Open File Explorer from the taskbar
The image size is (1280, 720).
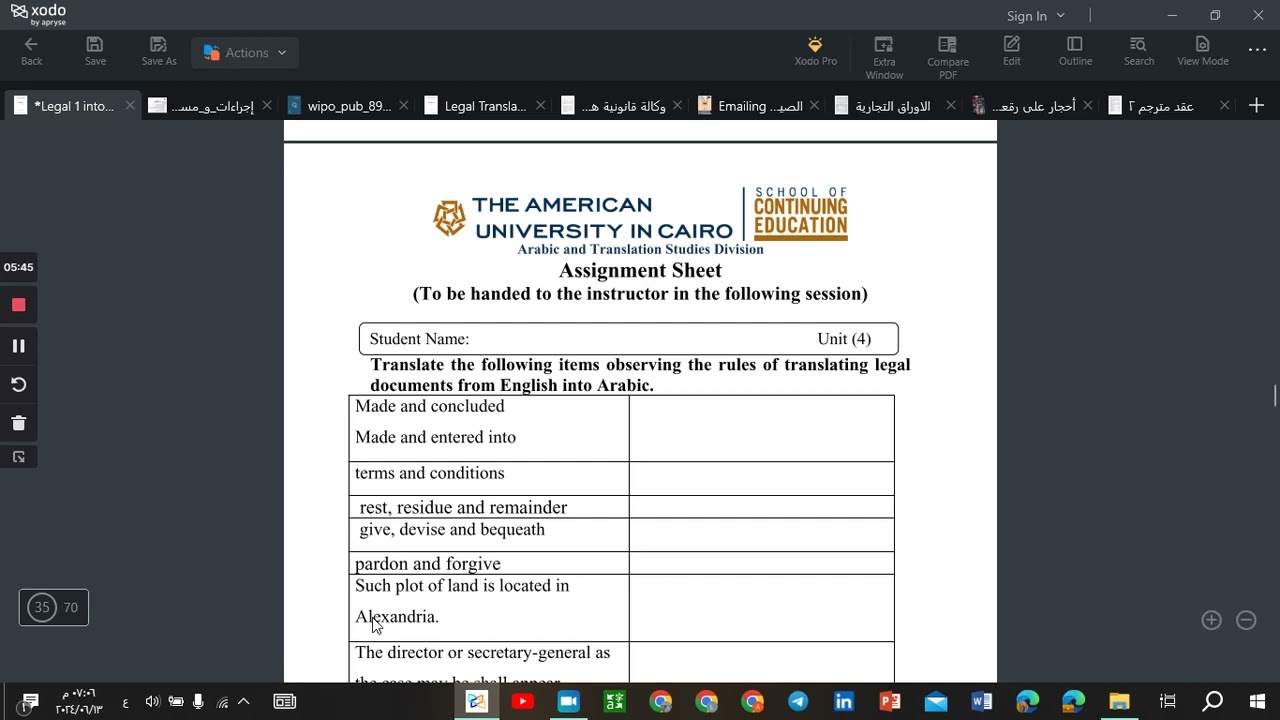tap(1119, 702)
